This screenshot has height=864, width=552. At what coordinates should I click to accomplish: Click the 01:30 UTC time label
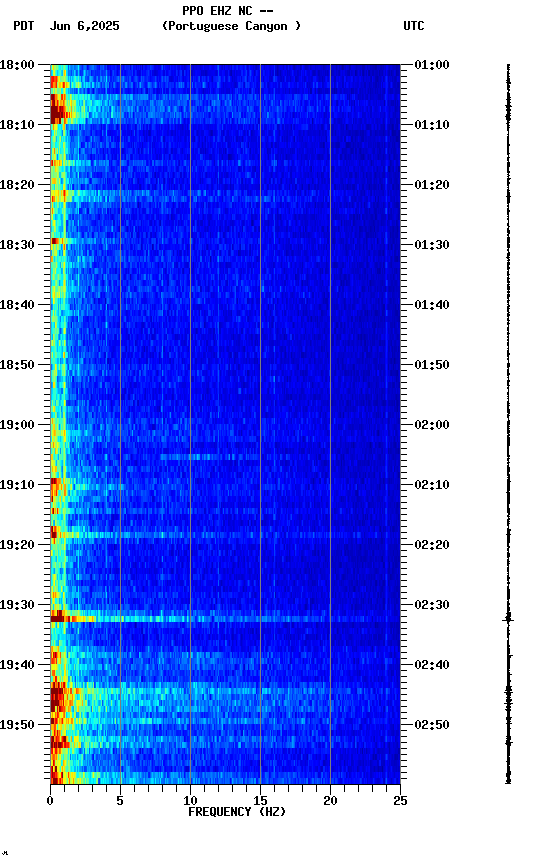(x=432, y=245)
